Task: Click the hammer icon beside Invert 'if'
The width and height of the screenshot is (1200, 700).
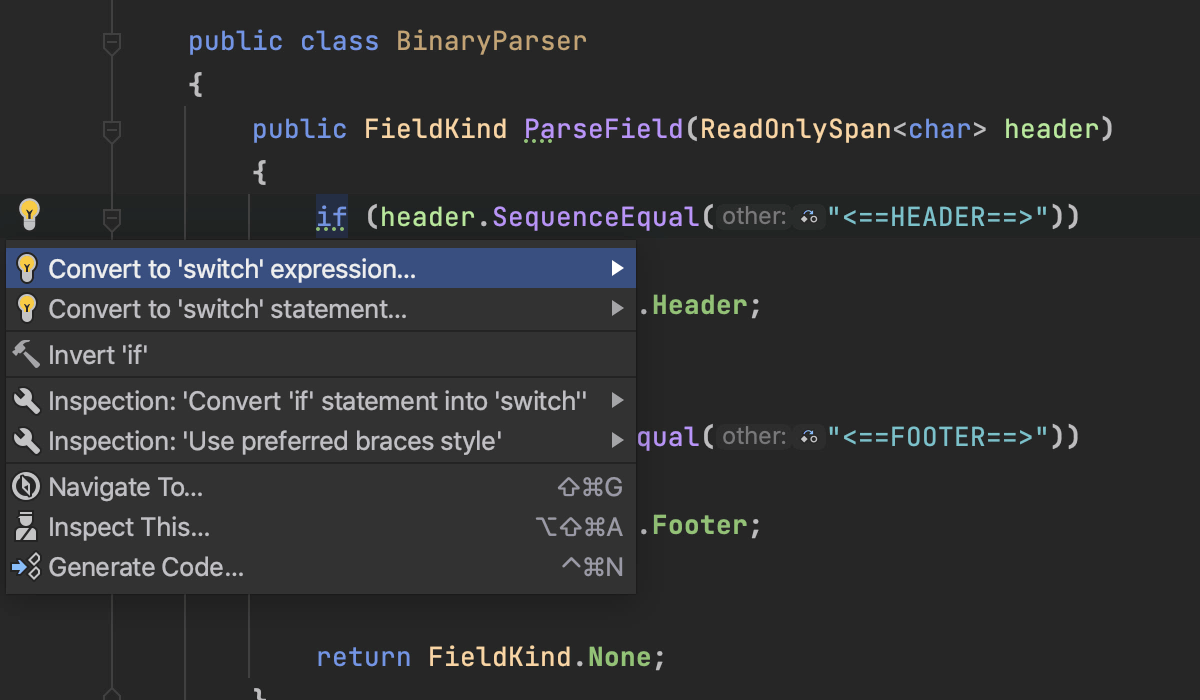Action: 26,354
